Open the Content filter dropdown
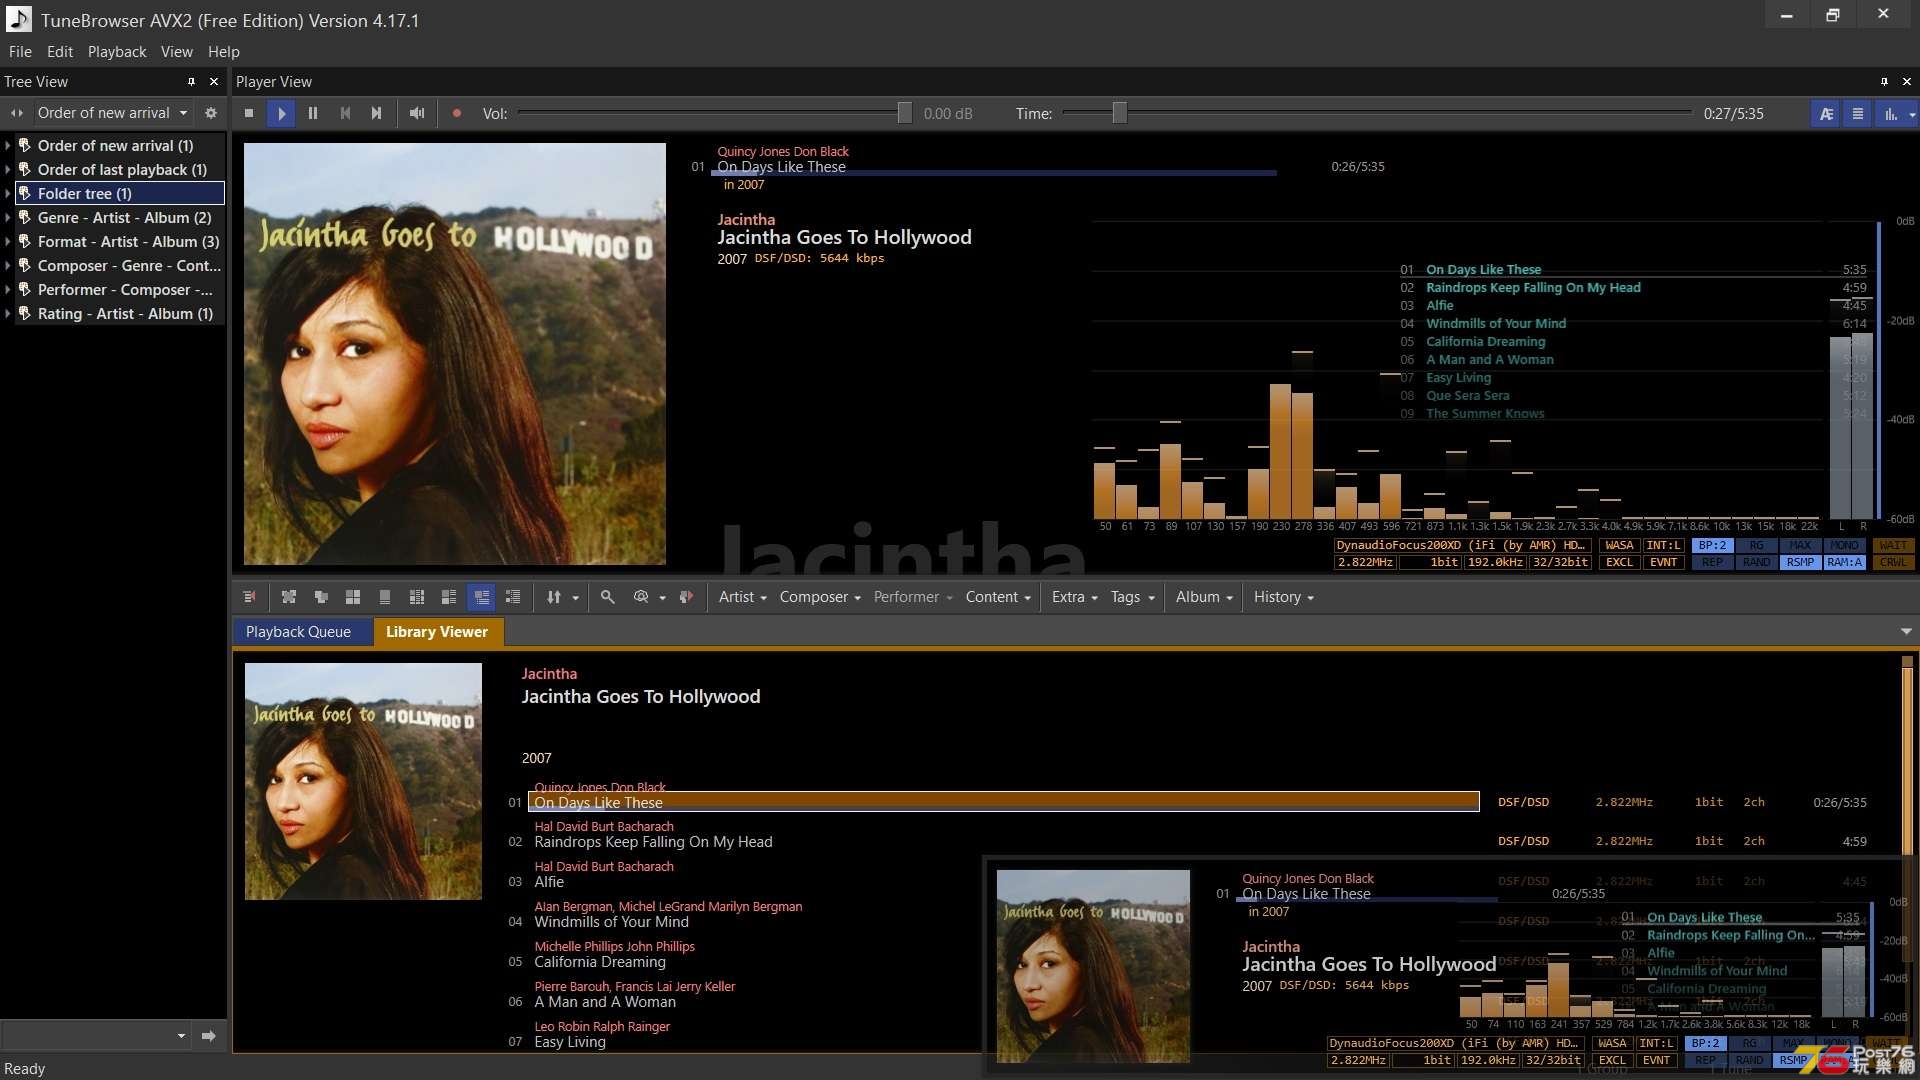The height and width of the screenshot is (1080, 1920). [x=998, y=597]
